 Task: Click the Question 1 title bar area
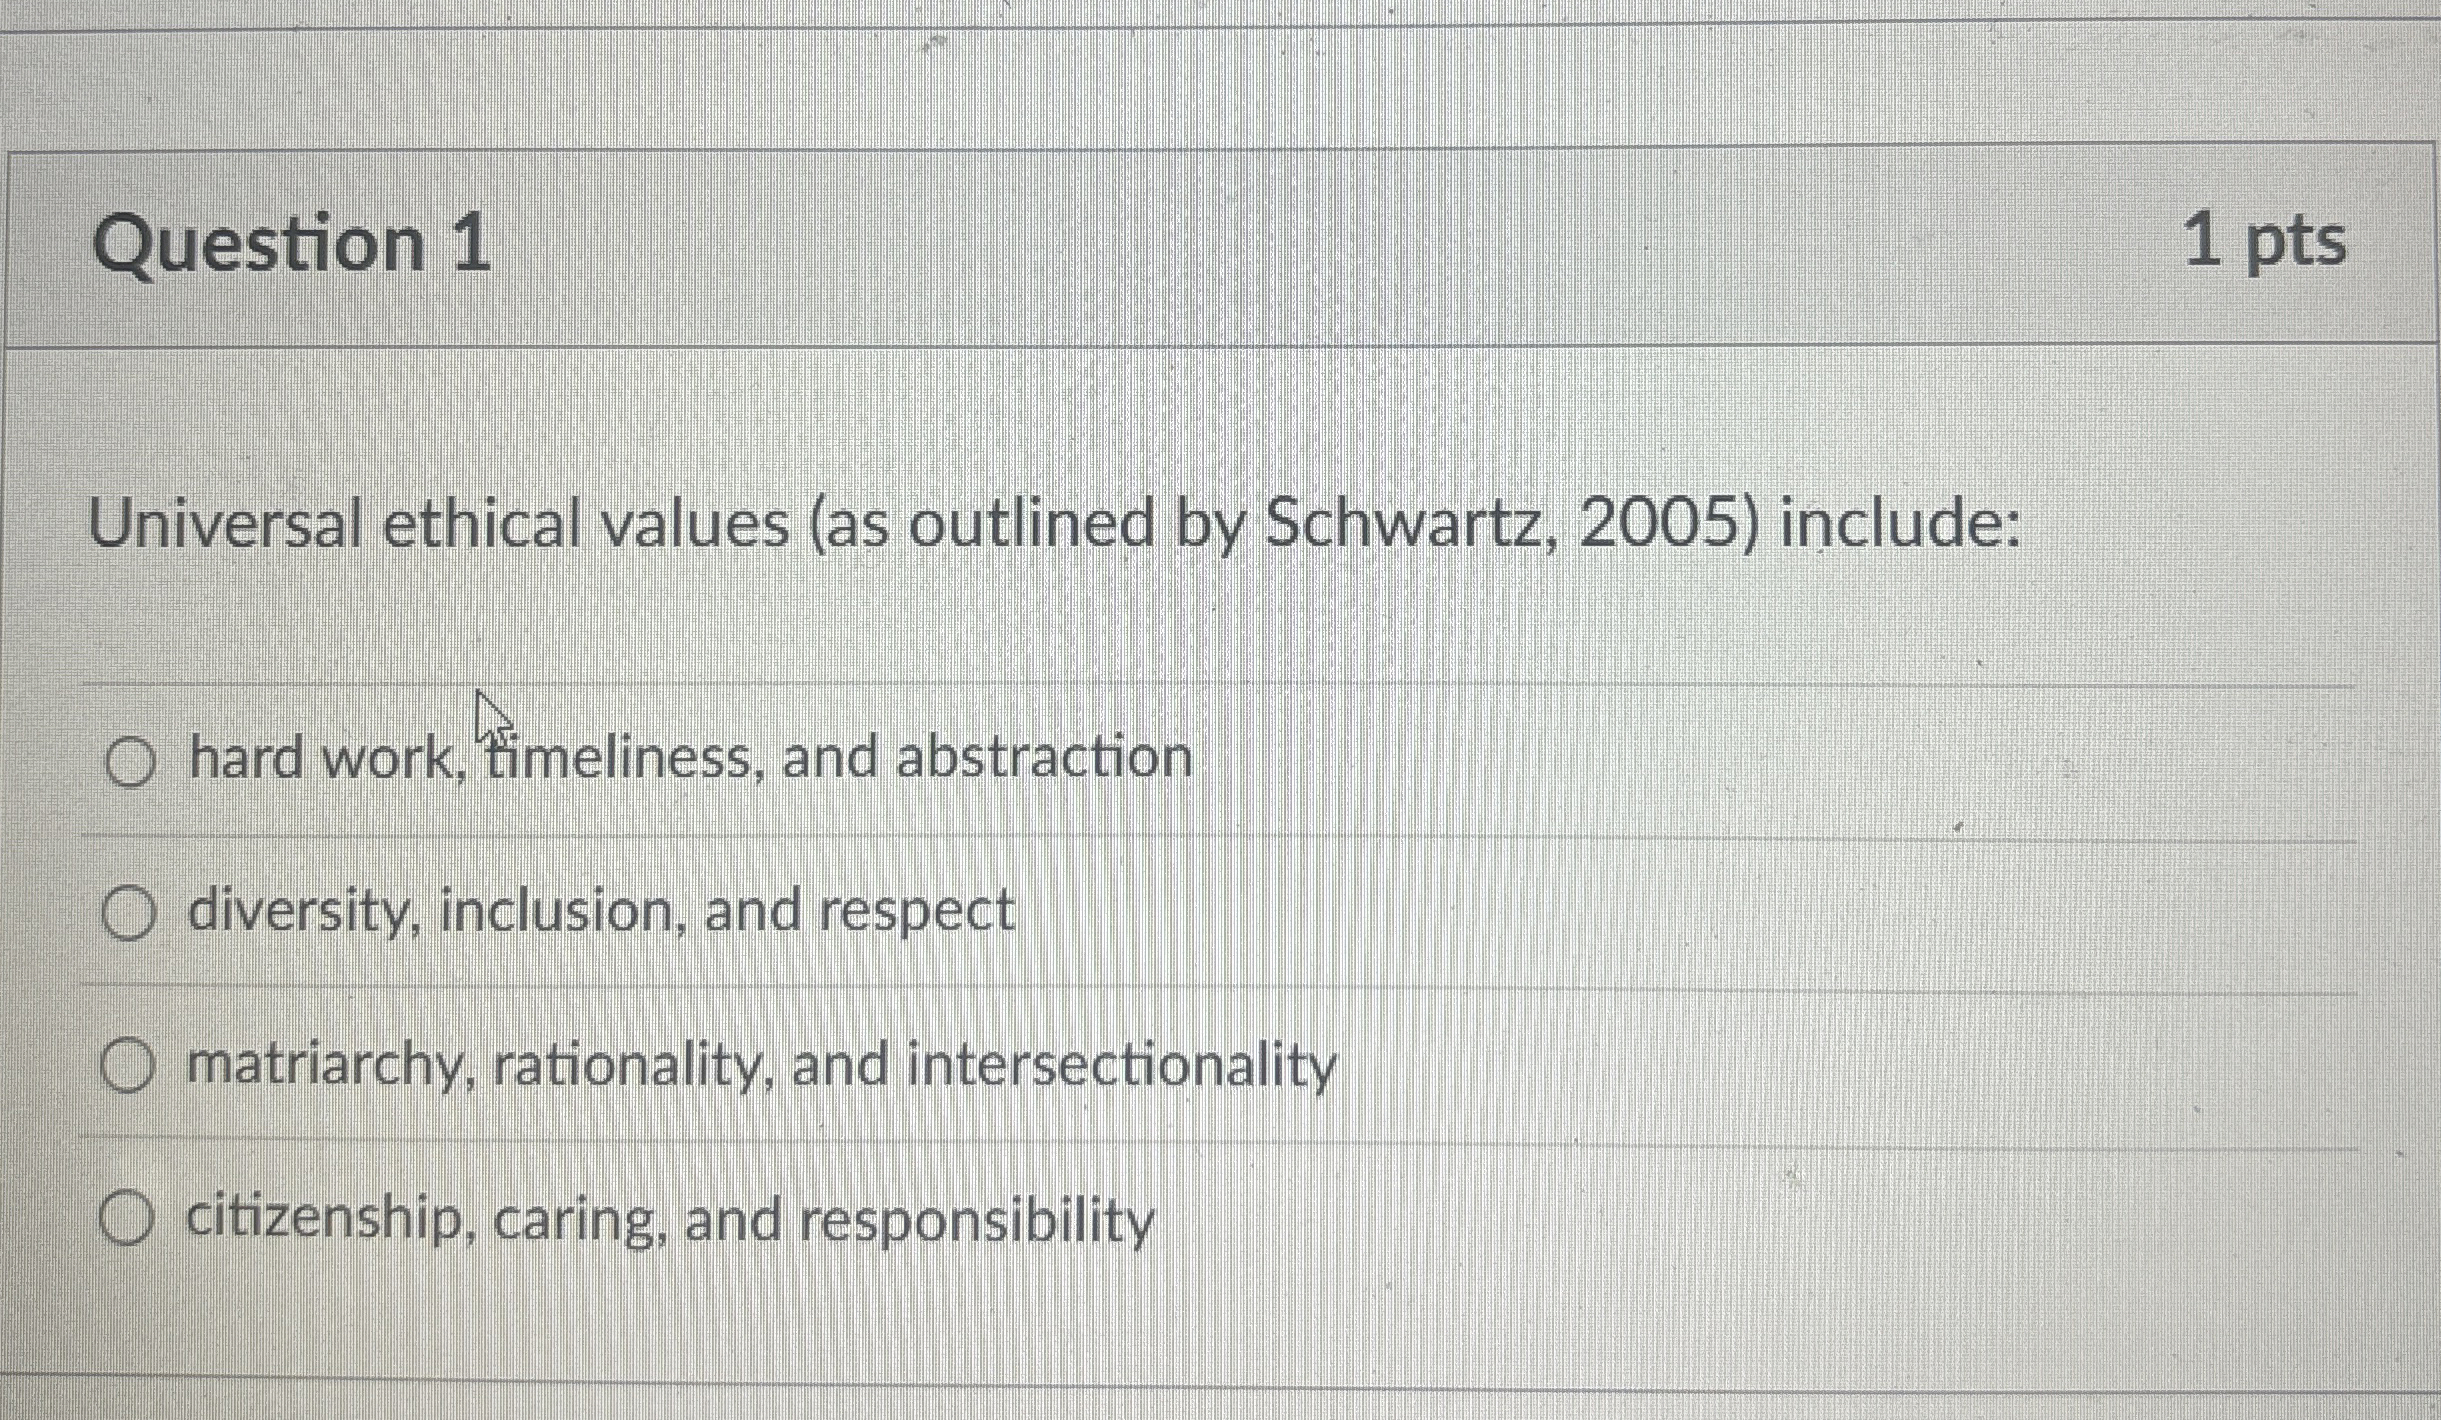click(1200, 243)
